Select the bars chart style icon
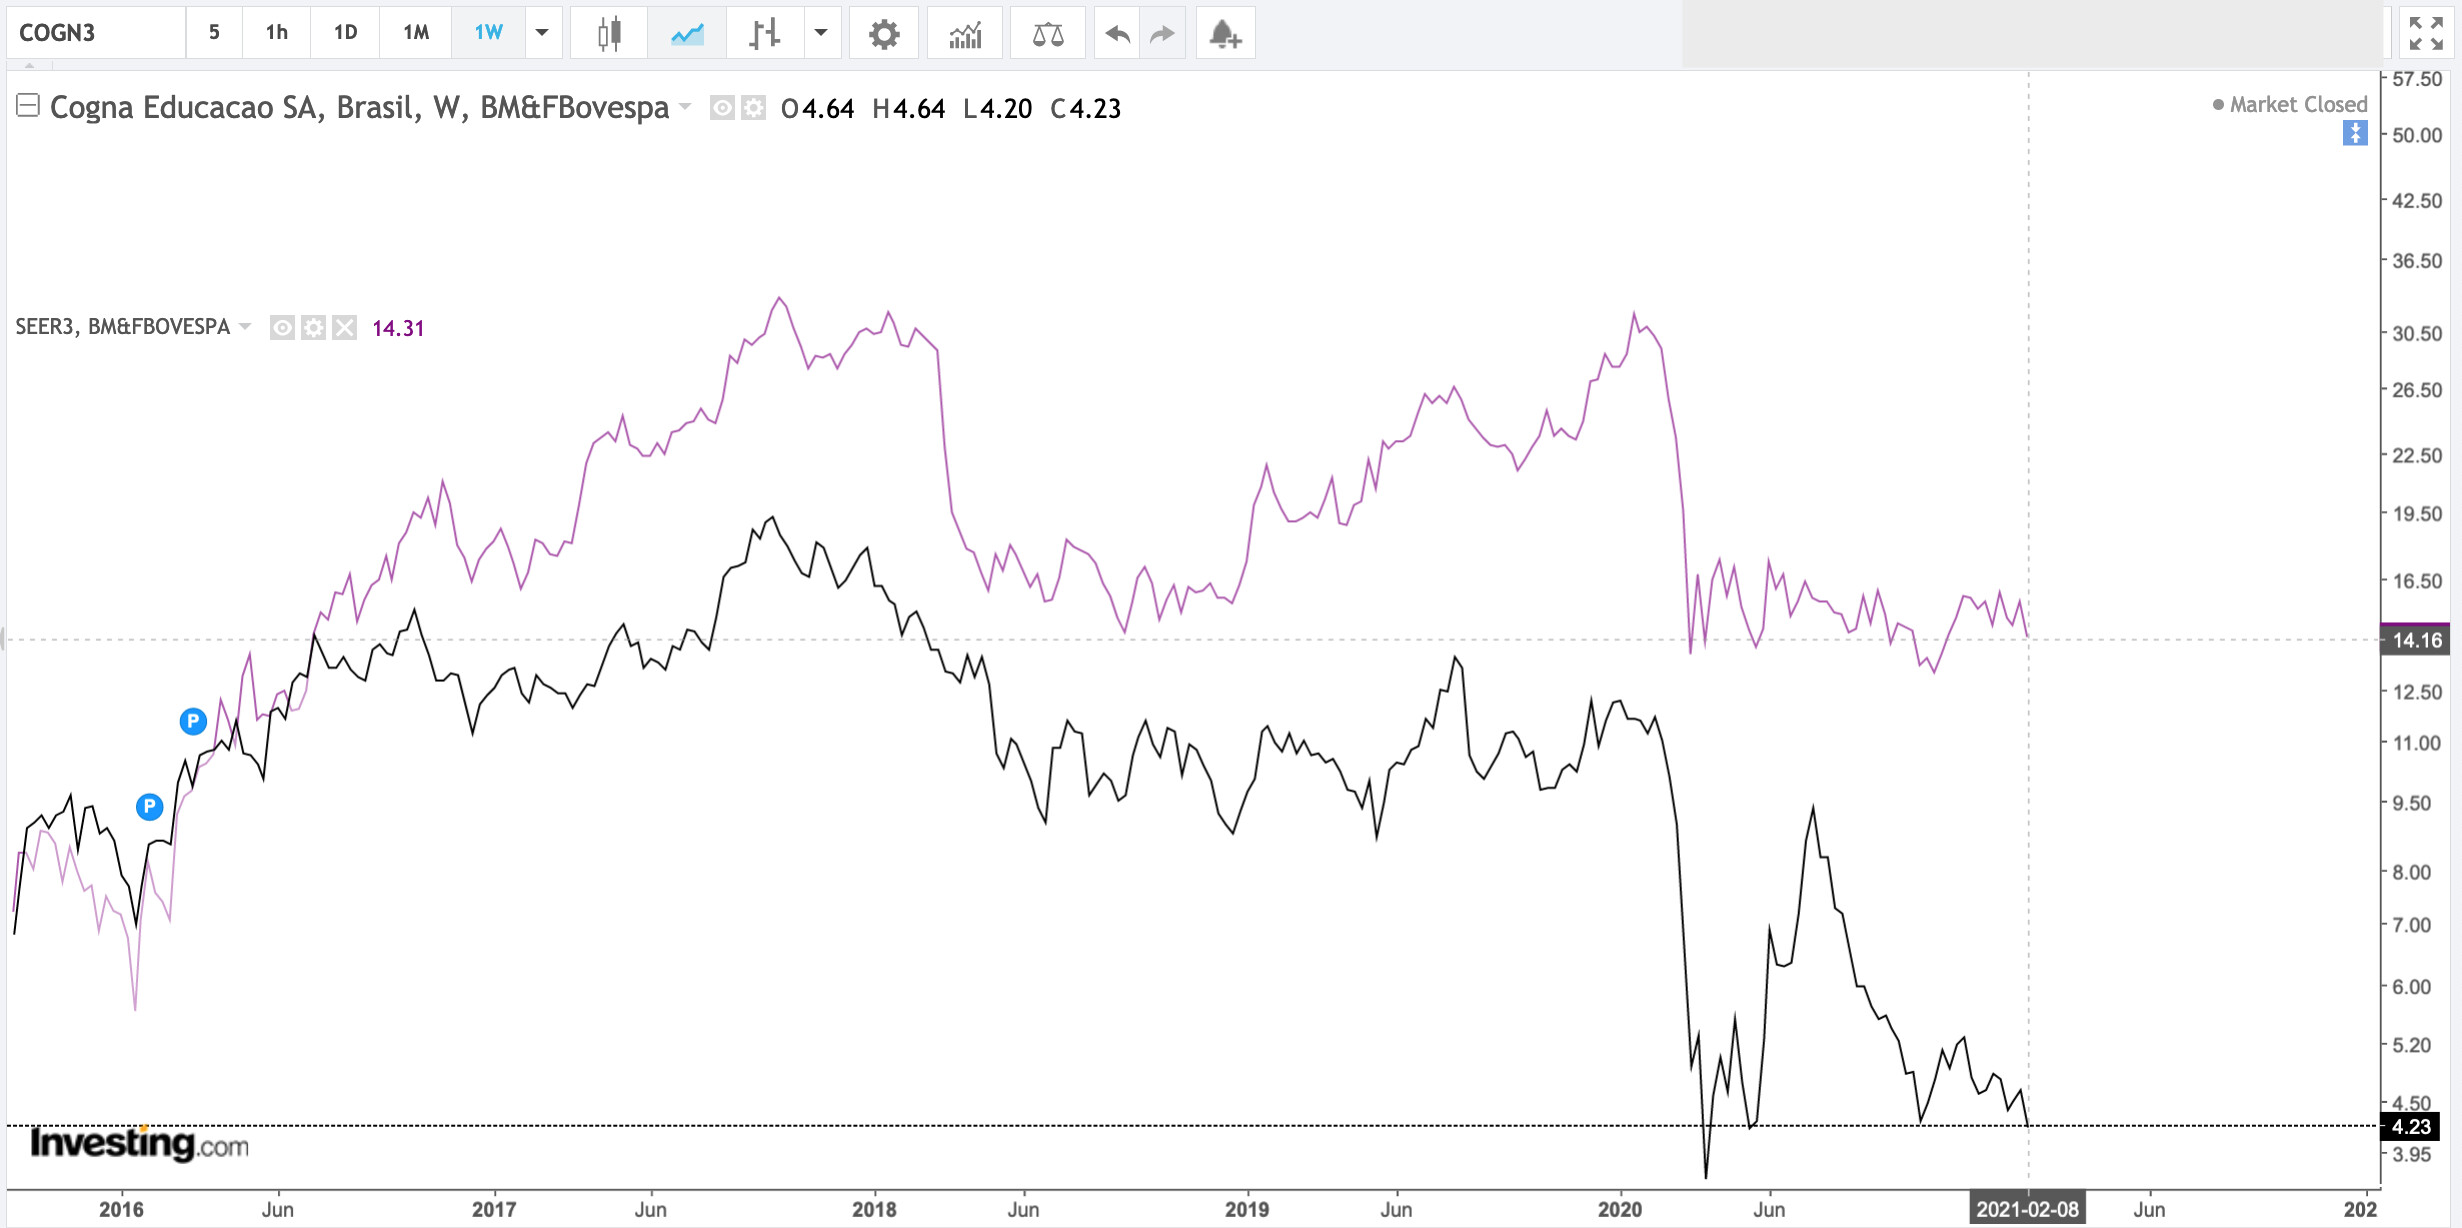2462x1228 pixels. pyautogui.click(x=764, y=34)
